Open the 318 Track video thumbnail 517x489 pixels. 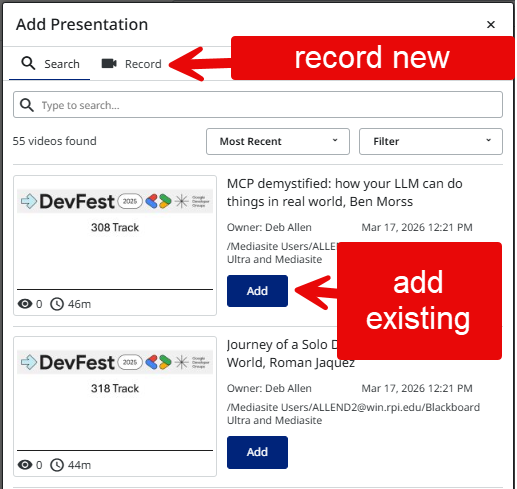point(115,406)
